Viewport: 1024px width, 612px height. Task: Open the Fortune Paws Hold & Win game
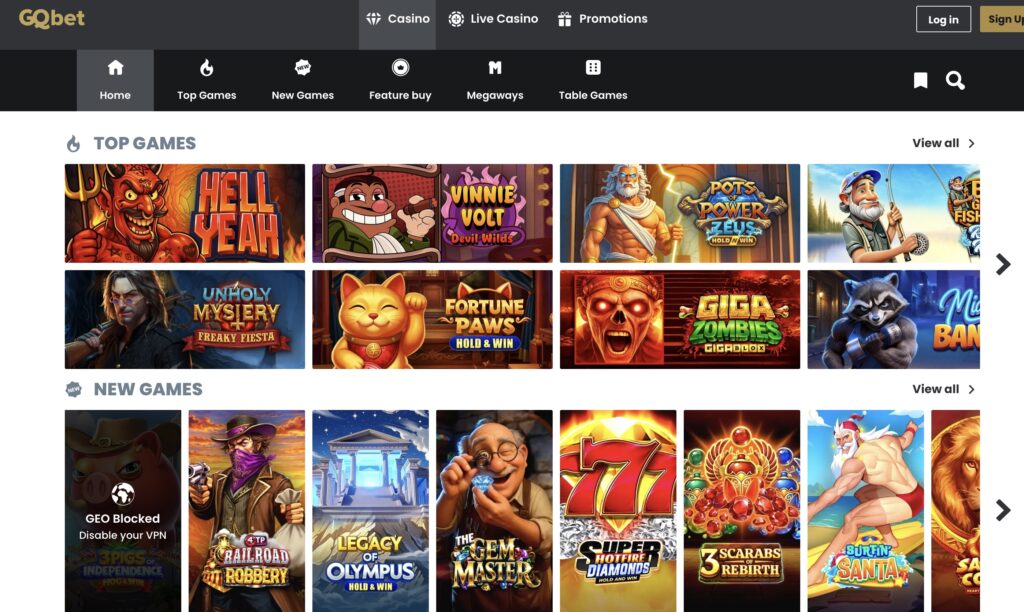(x=432, y=319)
